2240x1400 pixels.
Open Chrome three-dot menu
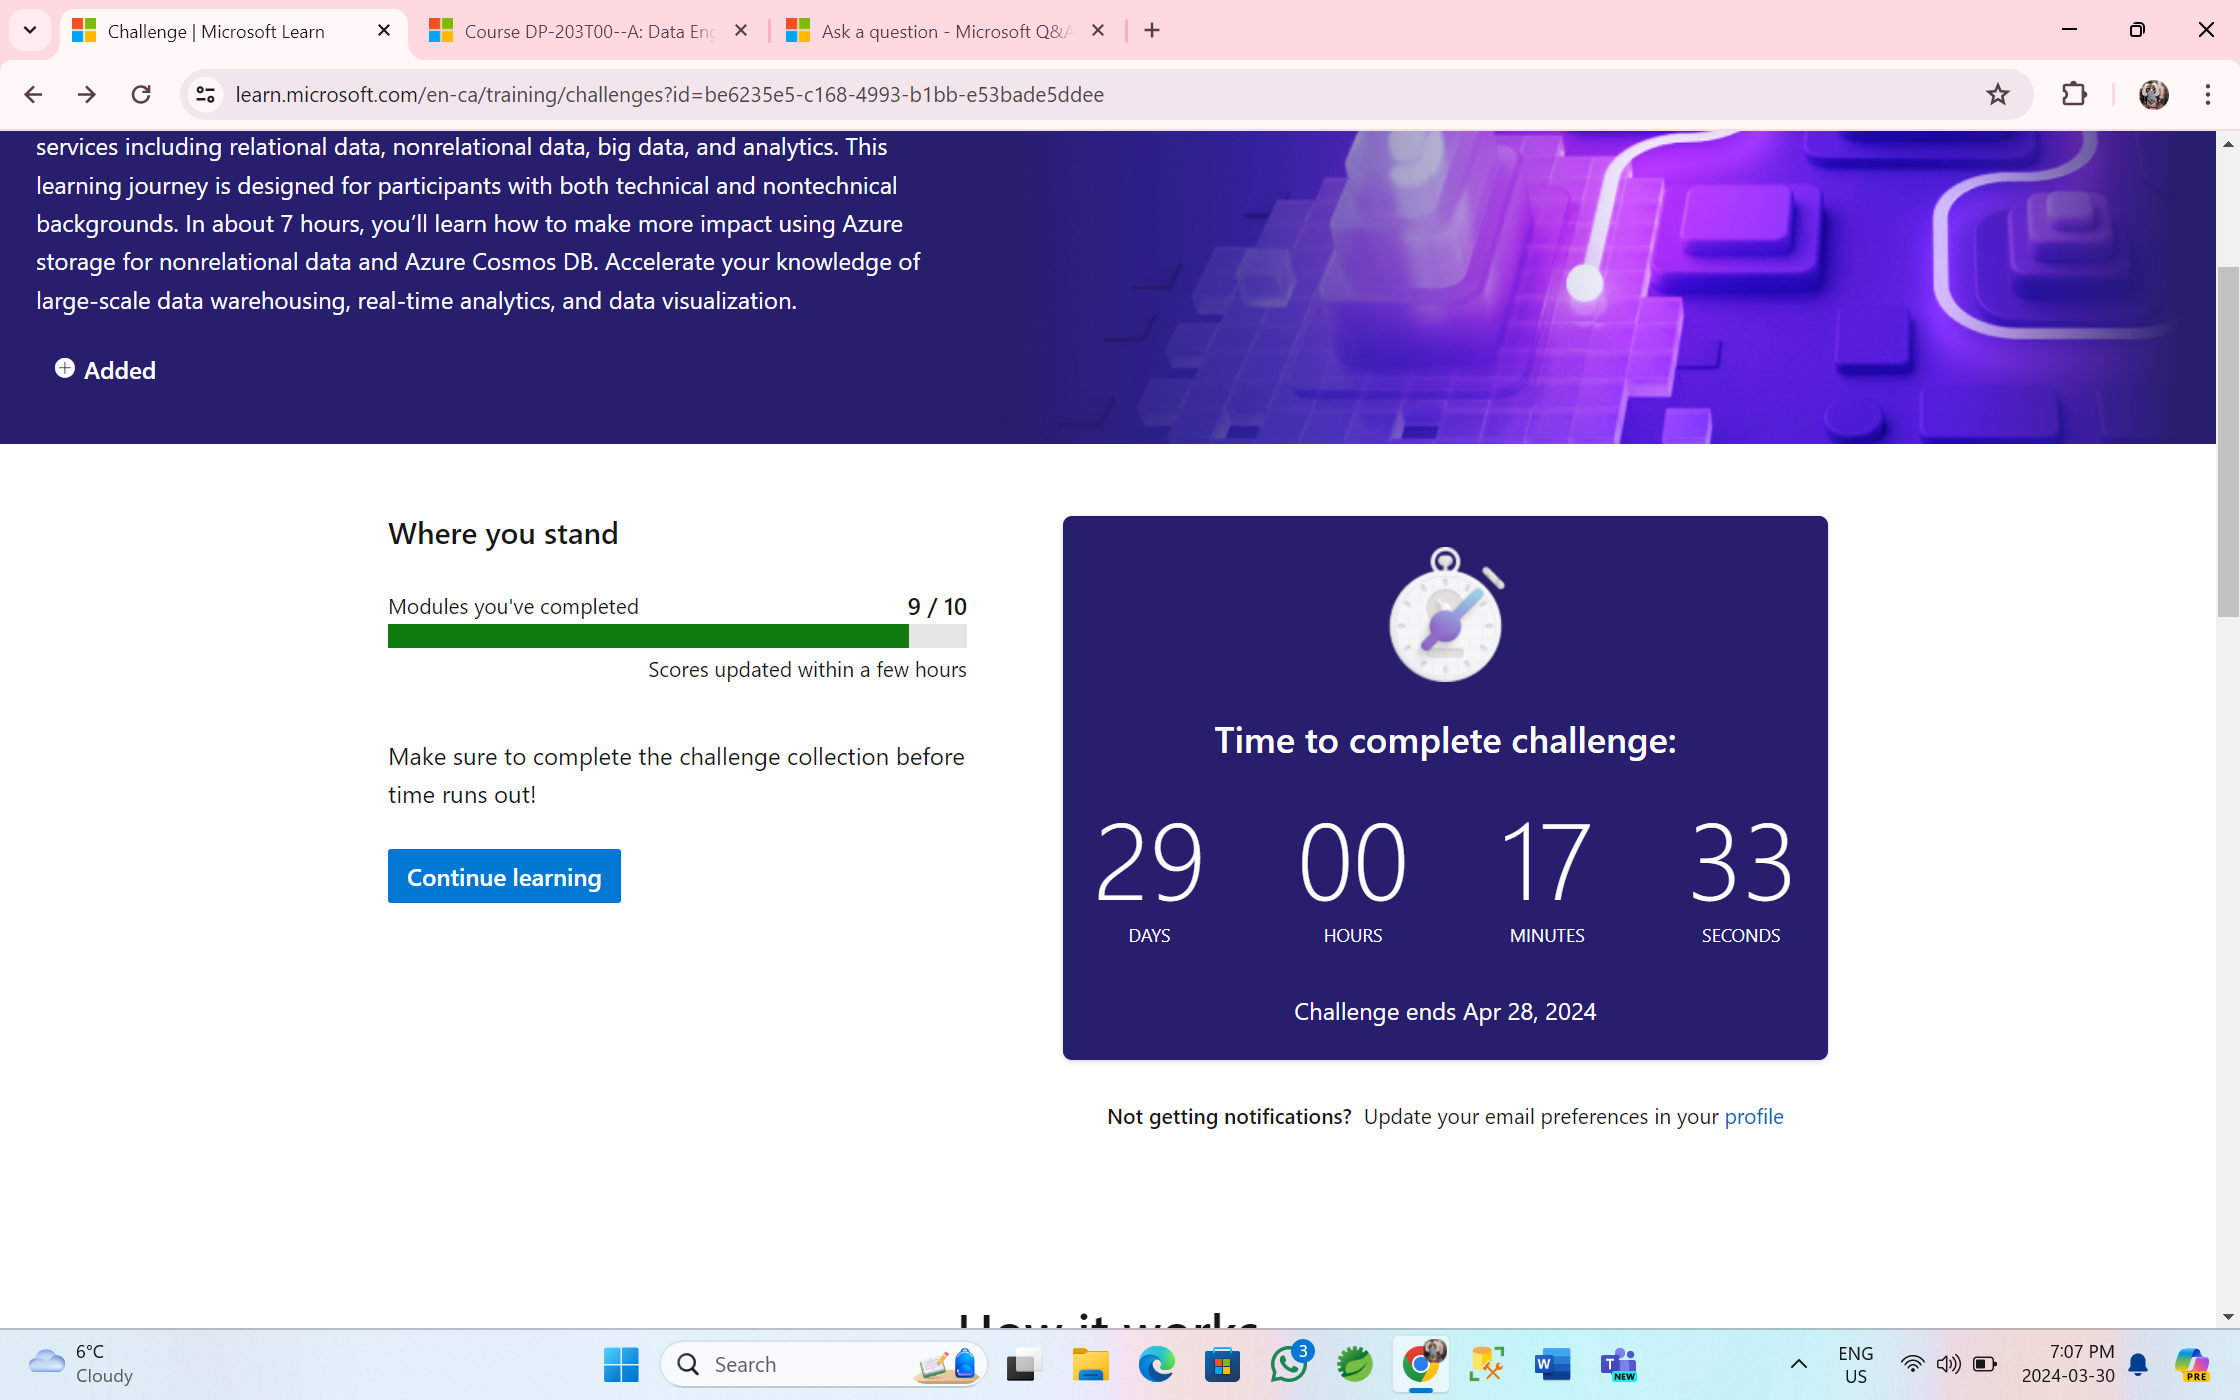(2208, 94)
